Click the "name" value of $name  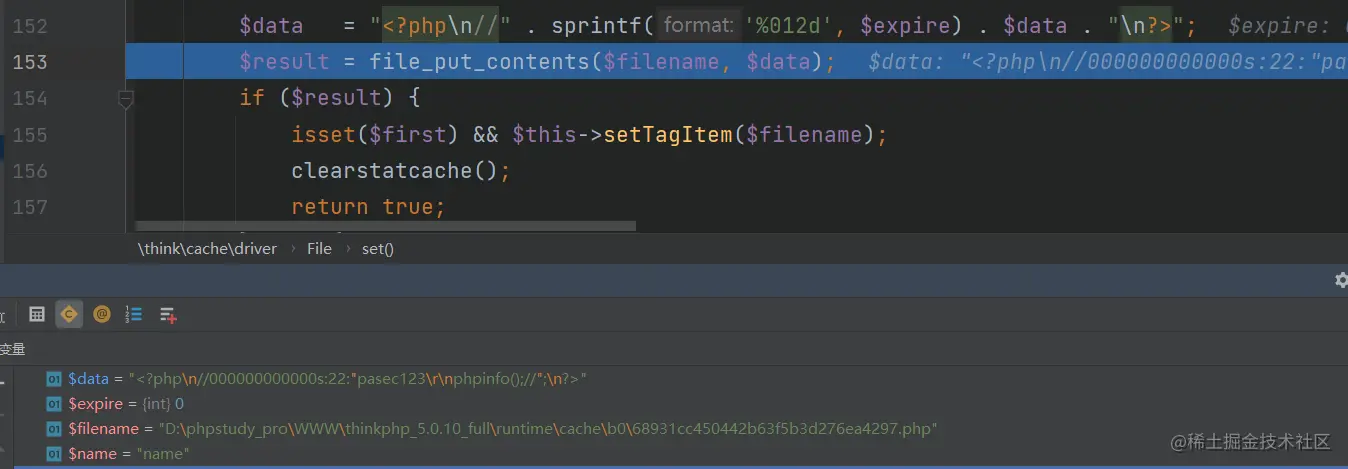pos(163,454)
